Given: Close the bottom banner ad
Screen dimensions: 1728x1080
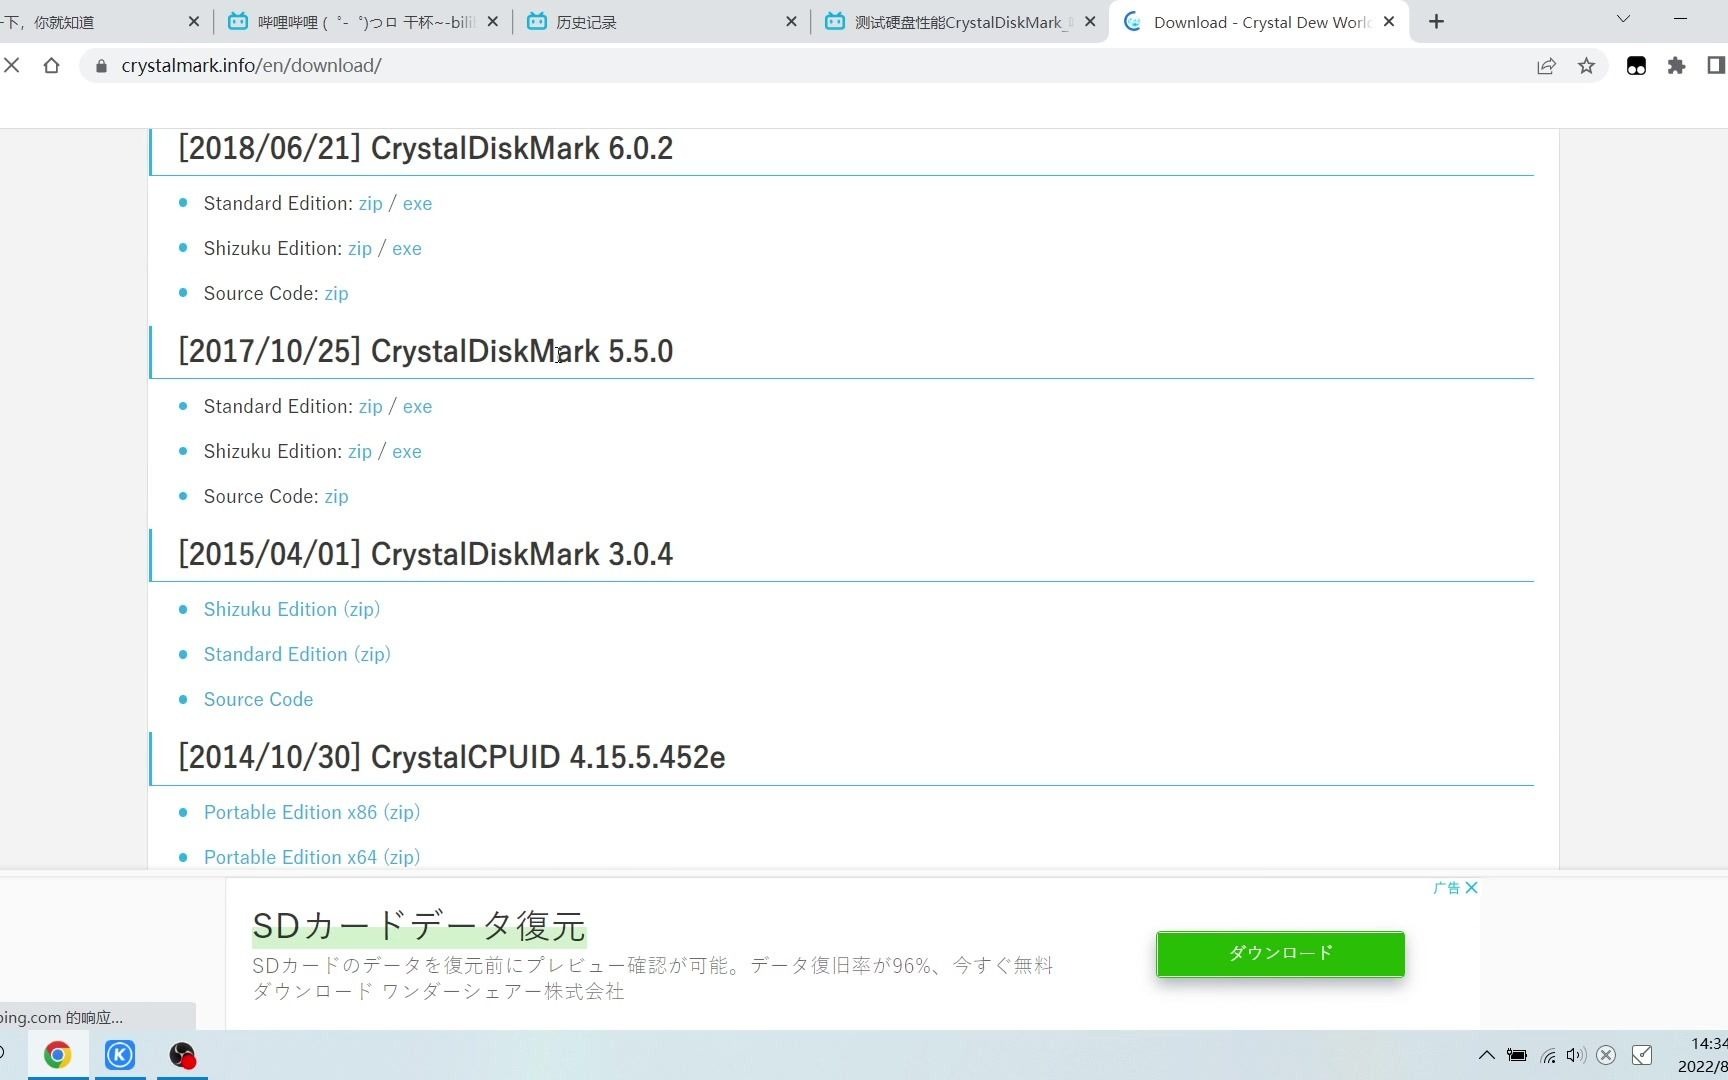Looking at the screenshot, I should coord(1471,887).
